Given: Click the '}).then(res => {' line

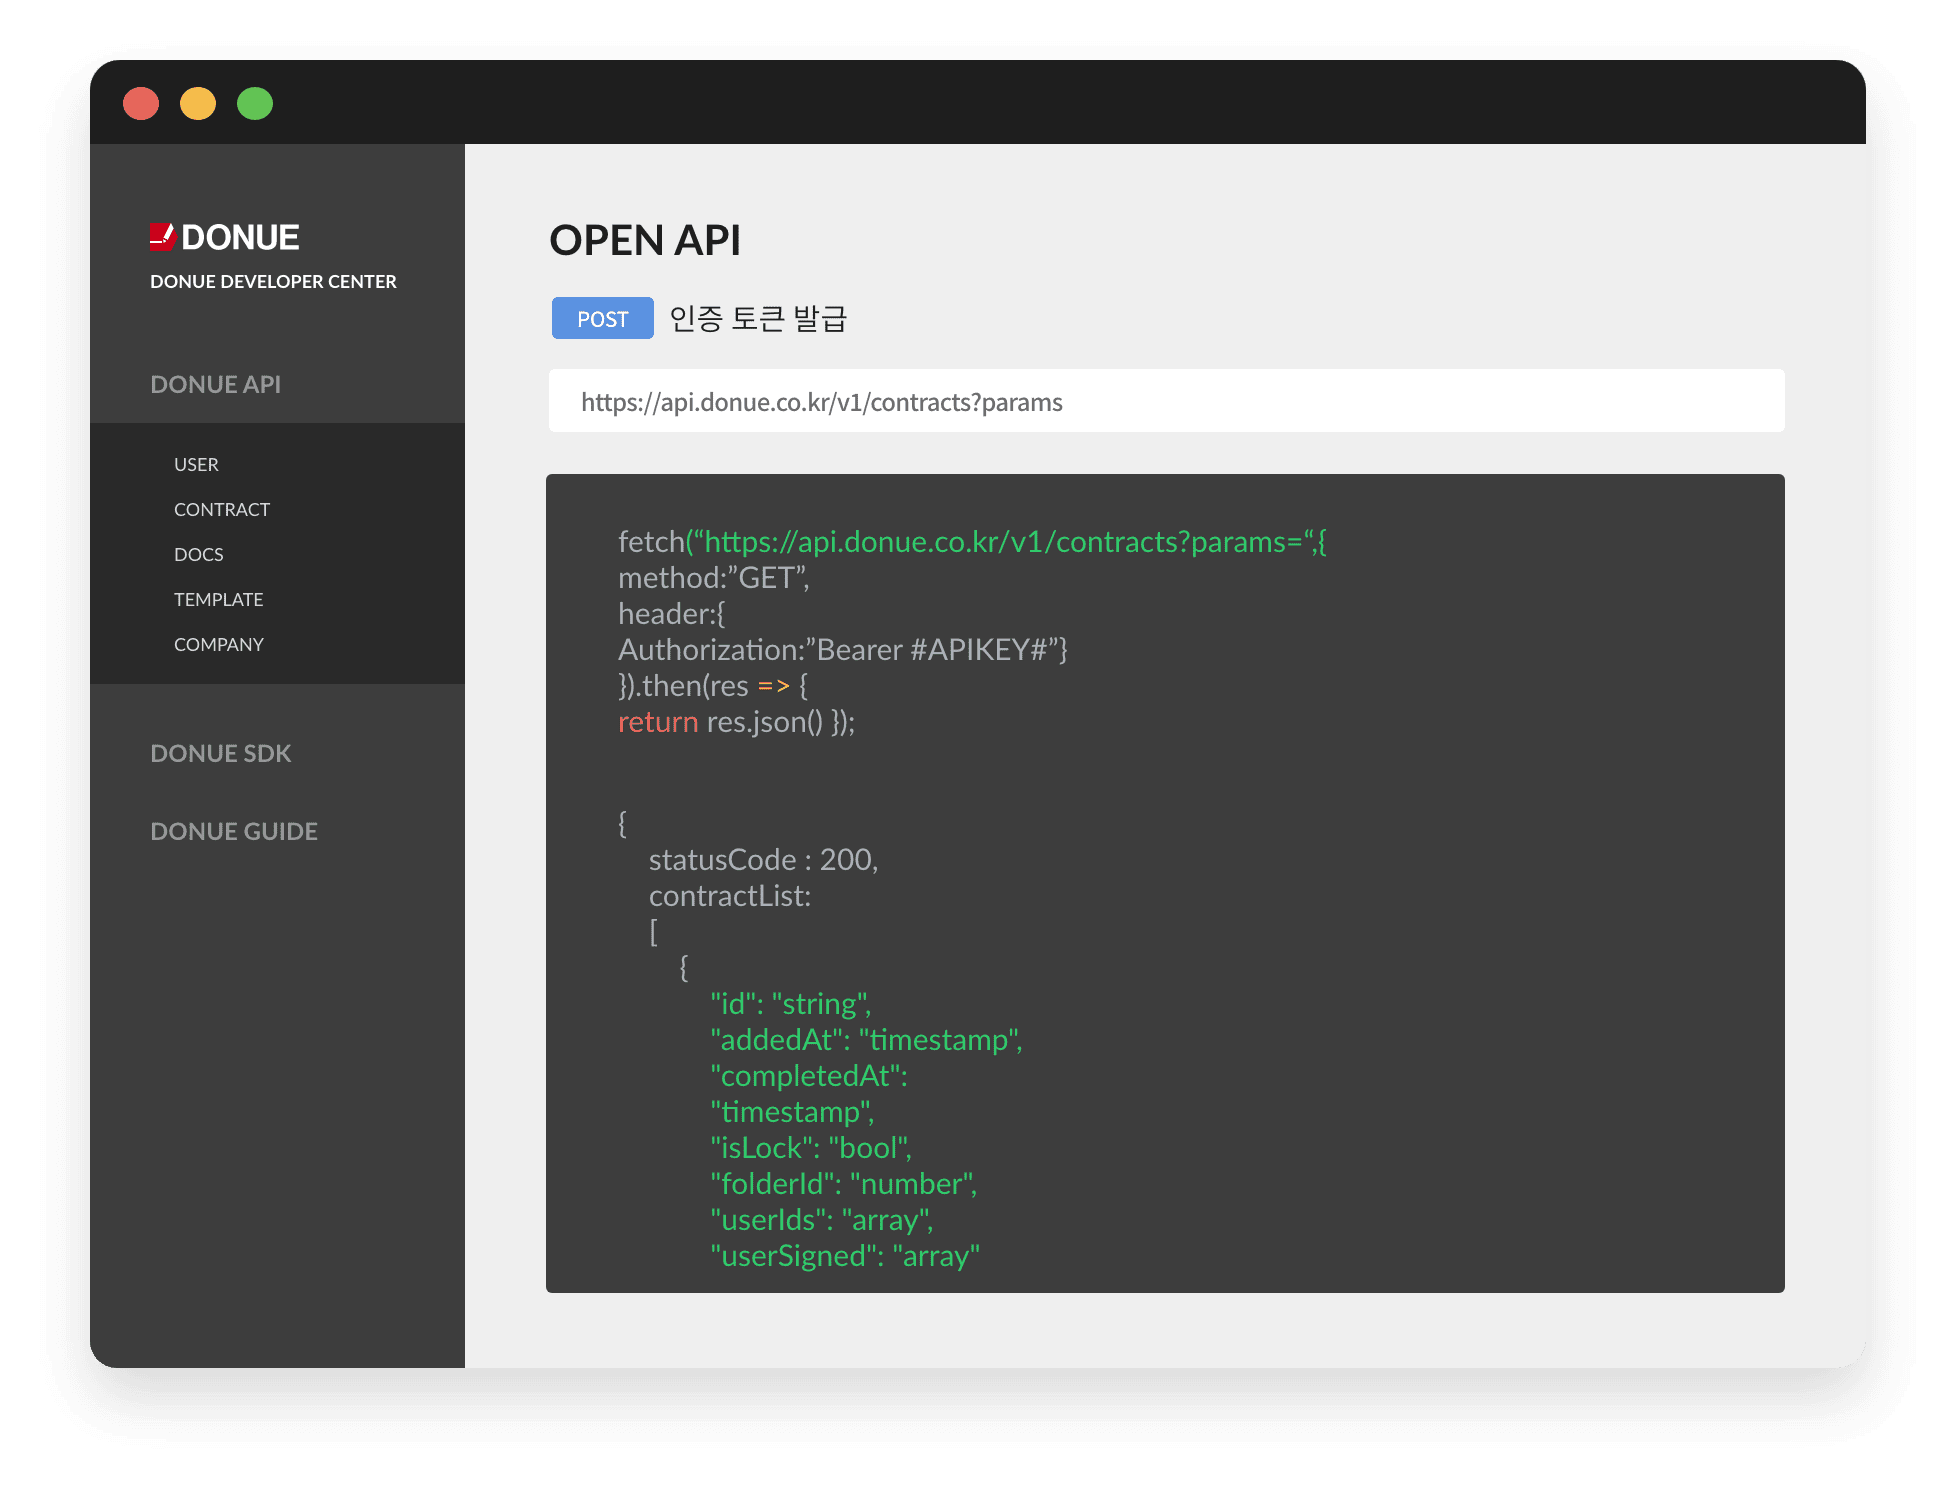Looking at the screenshot, I should [x=713, y=686].
